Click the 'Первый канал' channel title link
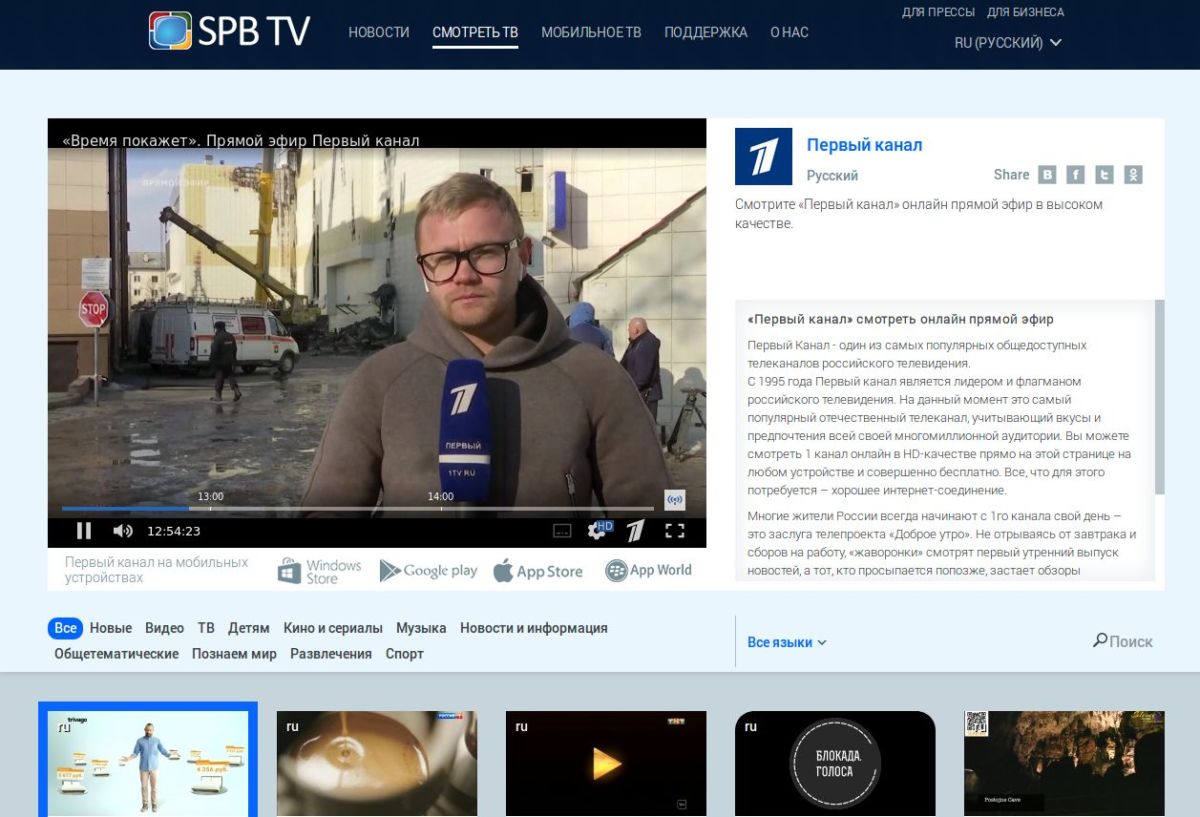This screenshot has height=817, width=1200. (x=864, y=145)
